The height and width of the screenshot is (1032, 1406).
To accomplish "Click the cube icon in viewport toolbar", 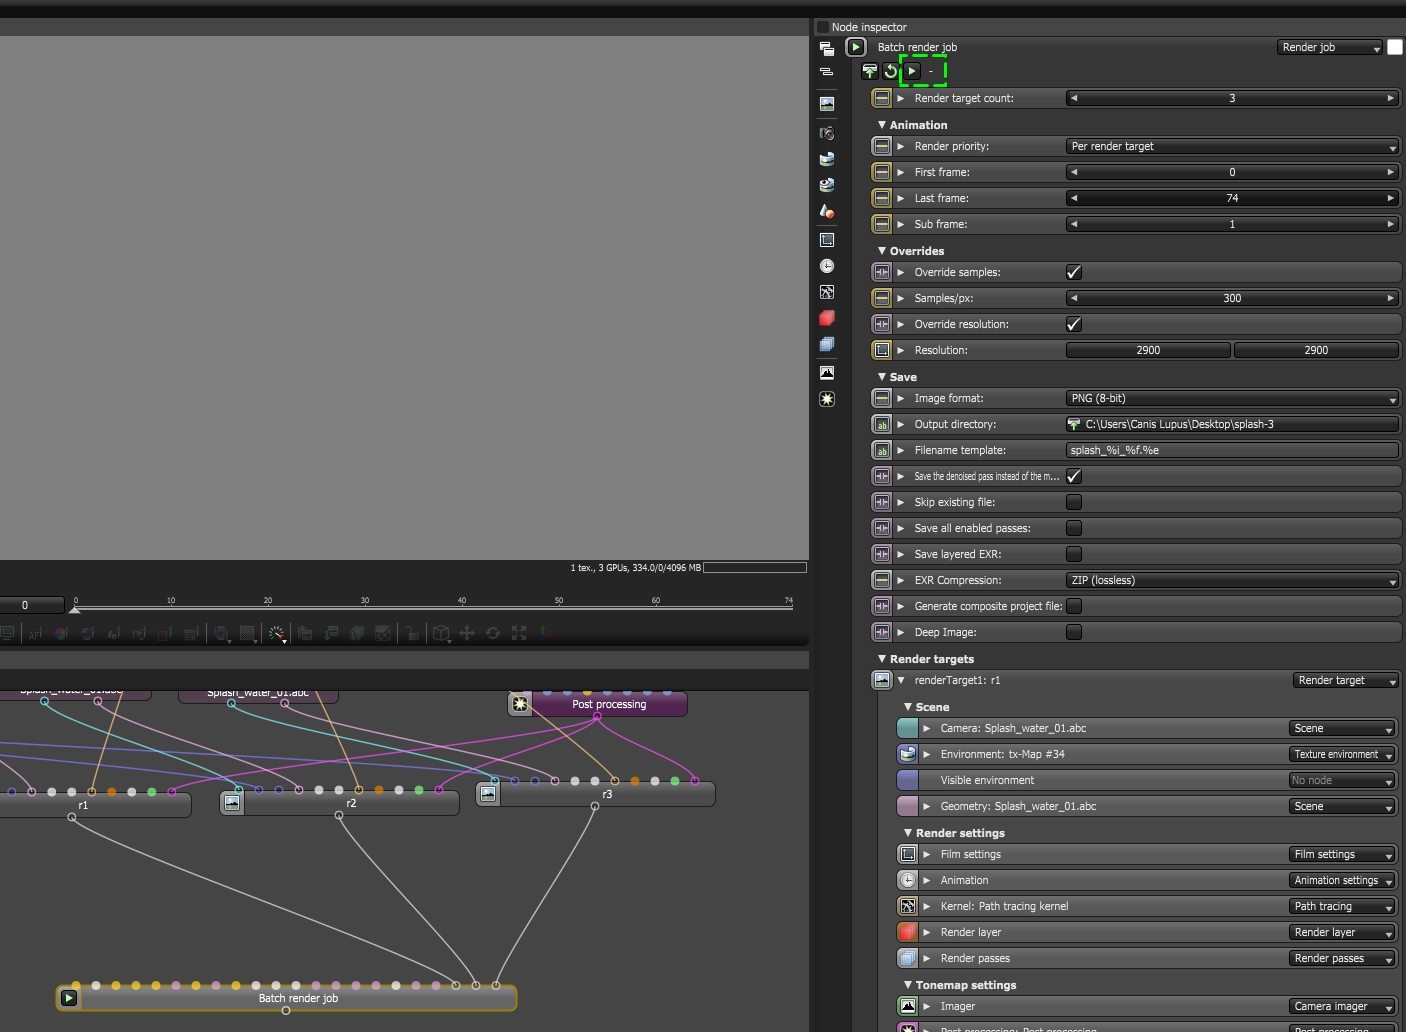I will tap(441, 633).
